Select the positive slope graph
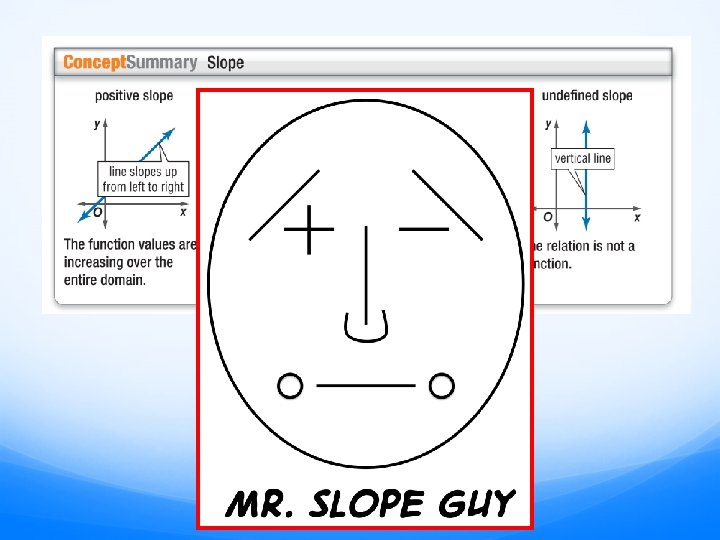 (133, 174)
